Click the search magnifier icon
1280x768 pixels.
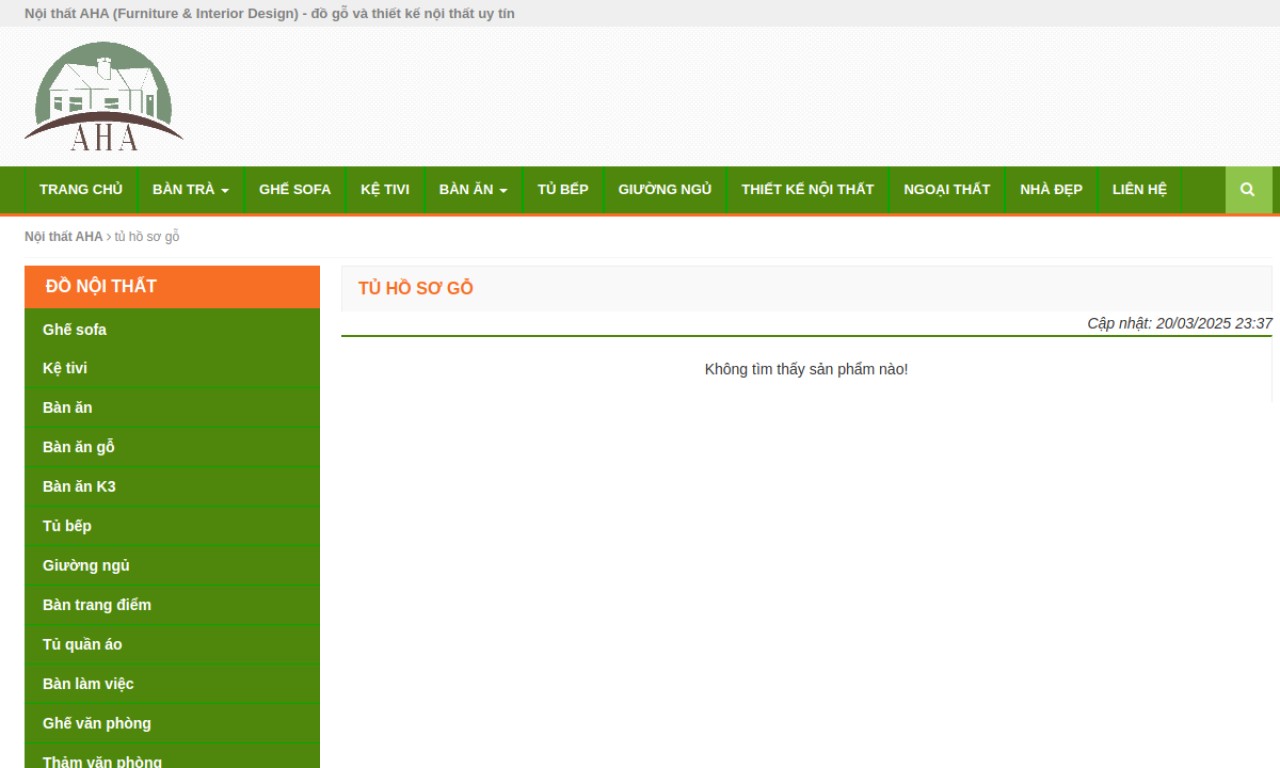click(1248, 189)
